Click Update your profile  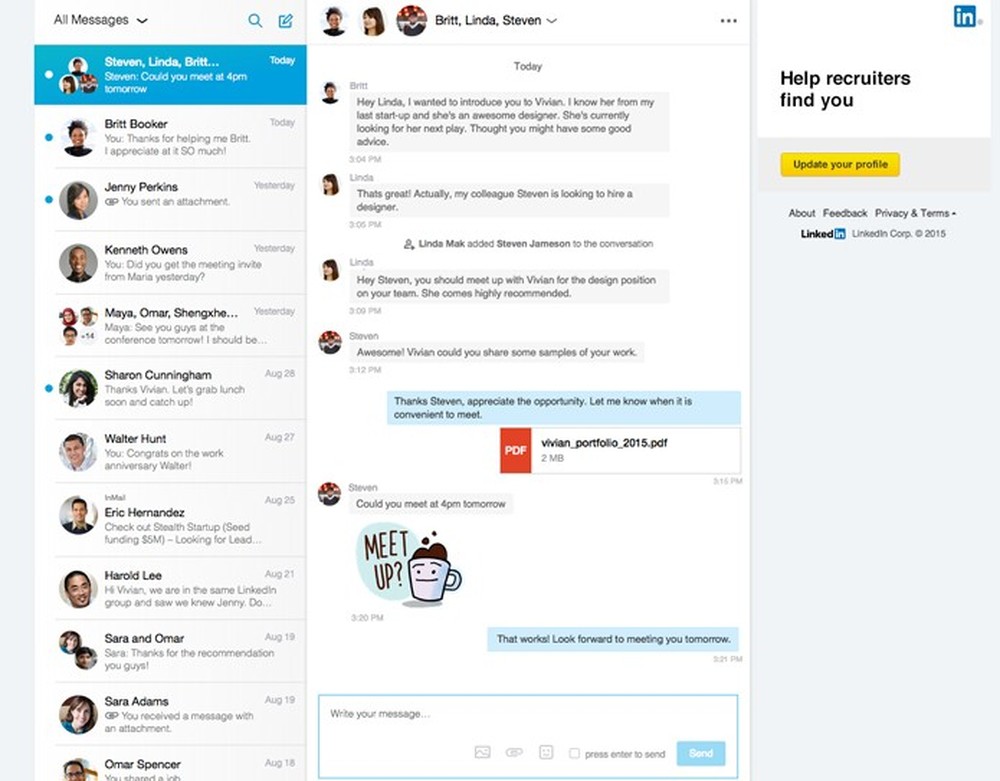pyautogui.click(x=839, y=164)
